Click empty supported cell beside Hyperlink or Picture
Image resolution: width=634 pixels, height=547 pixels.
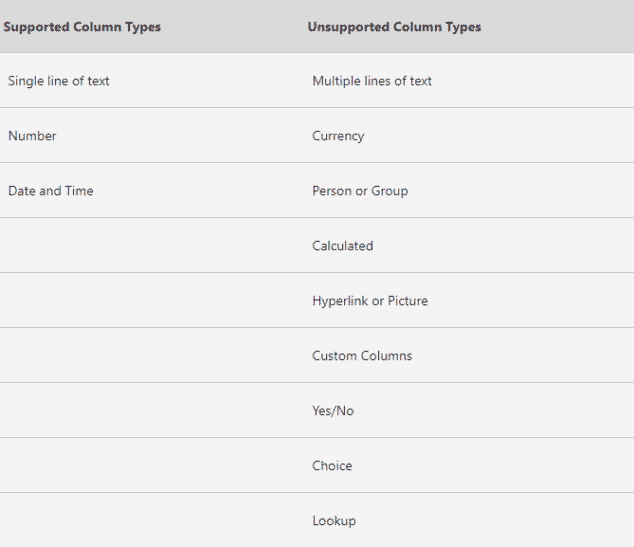(152, 300)
